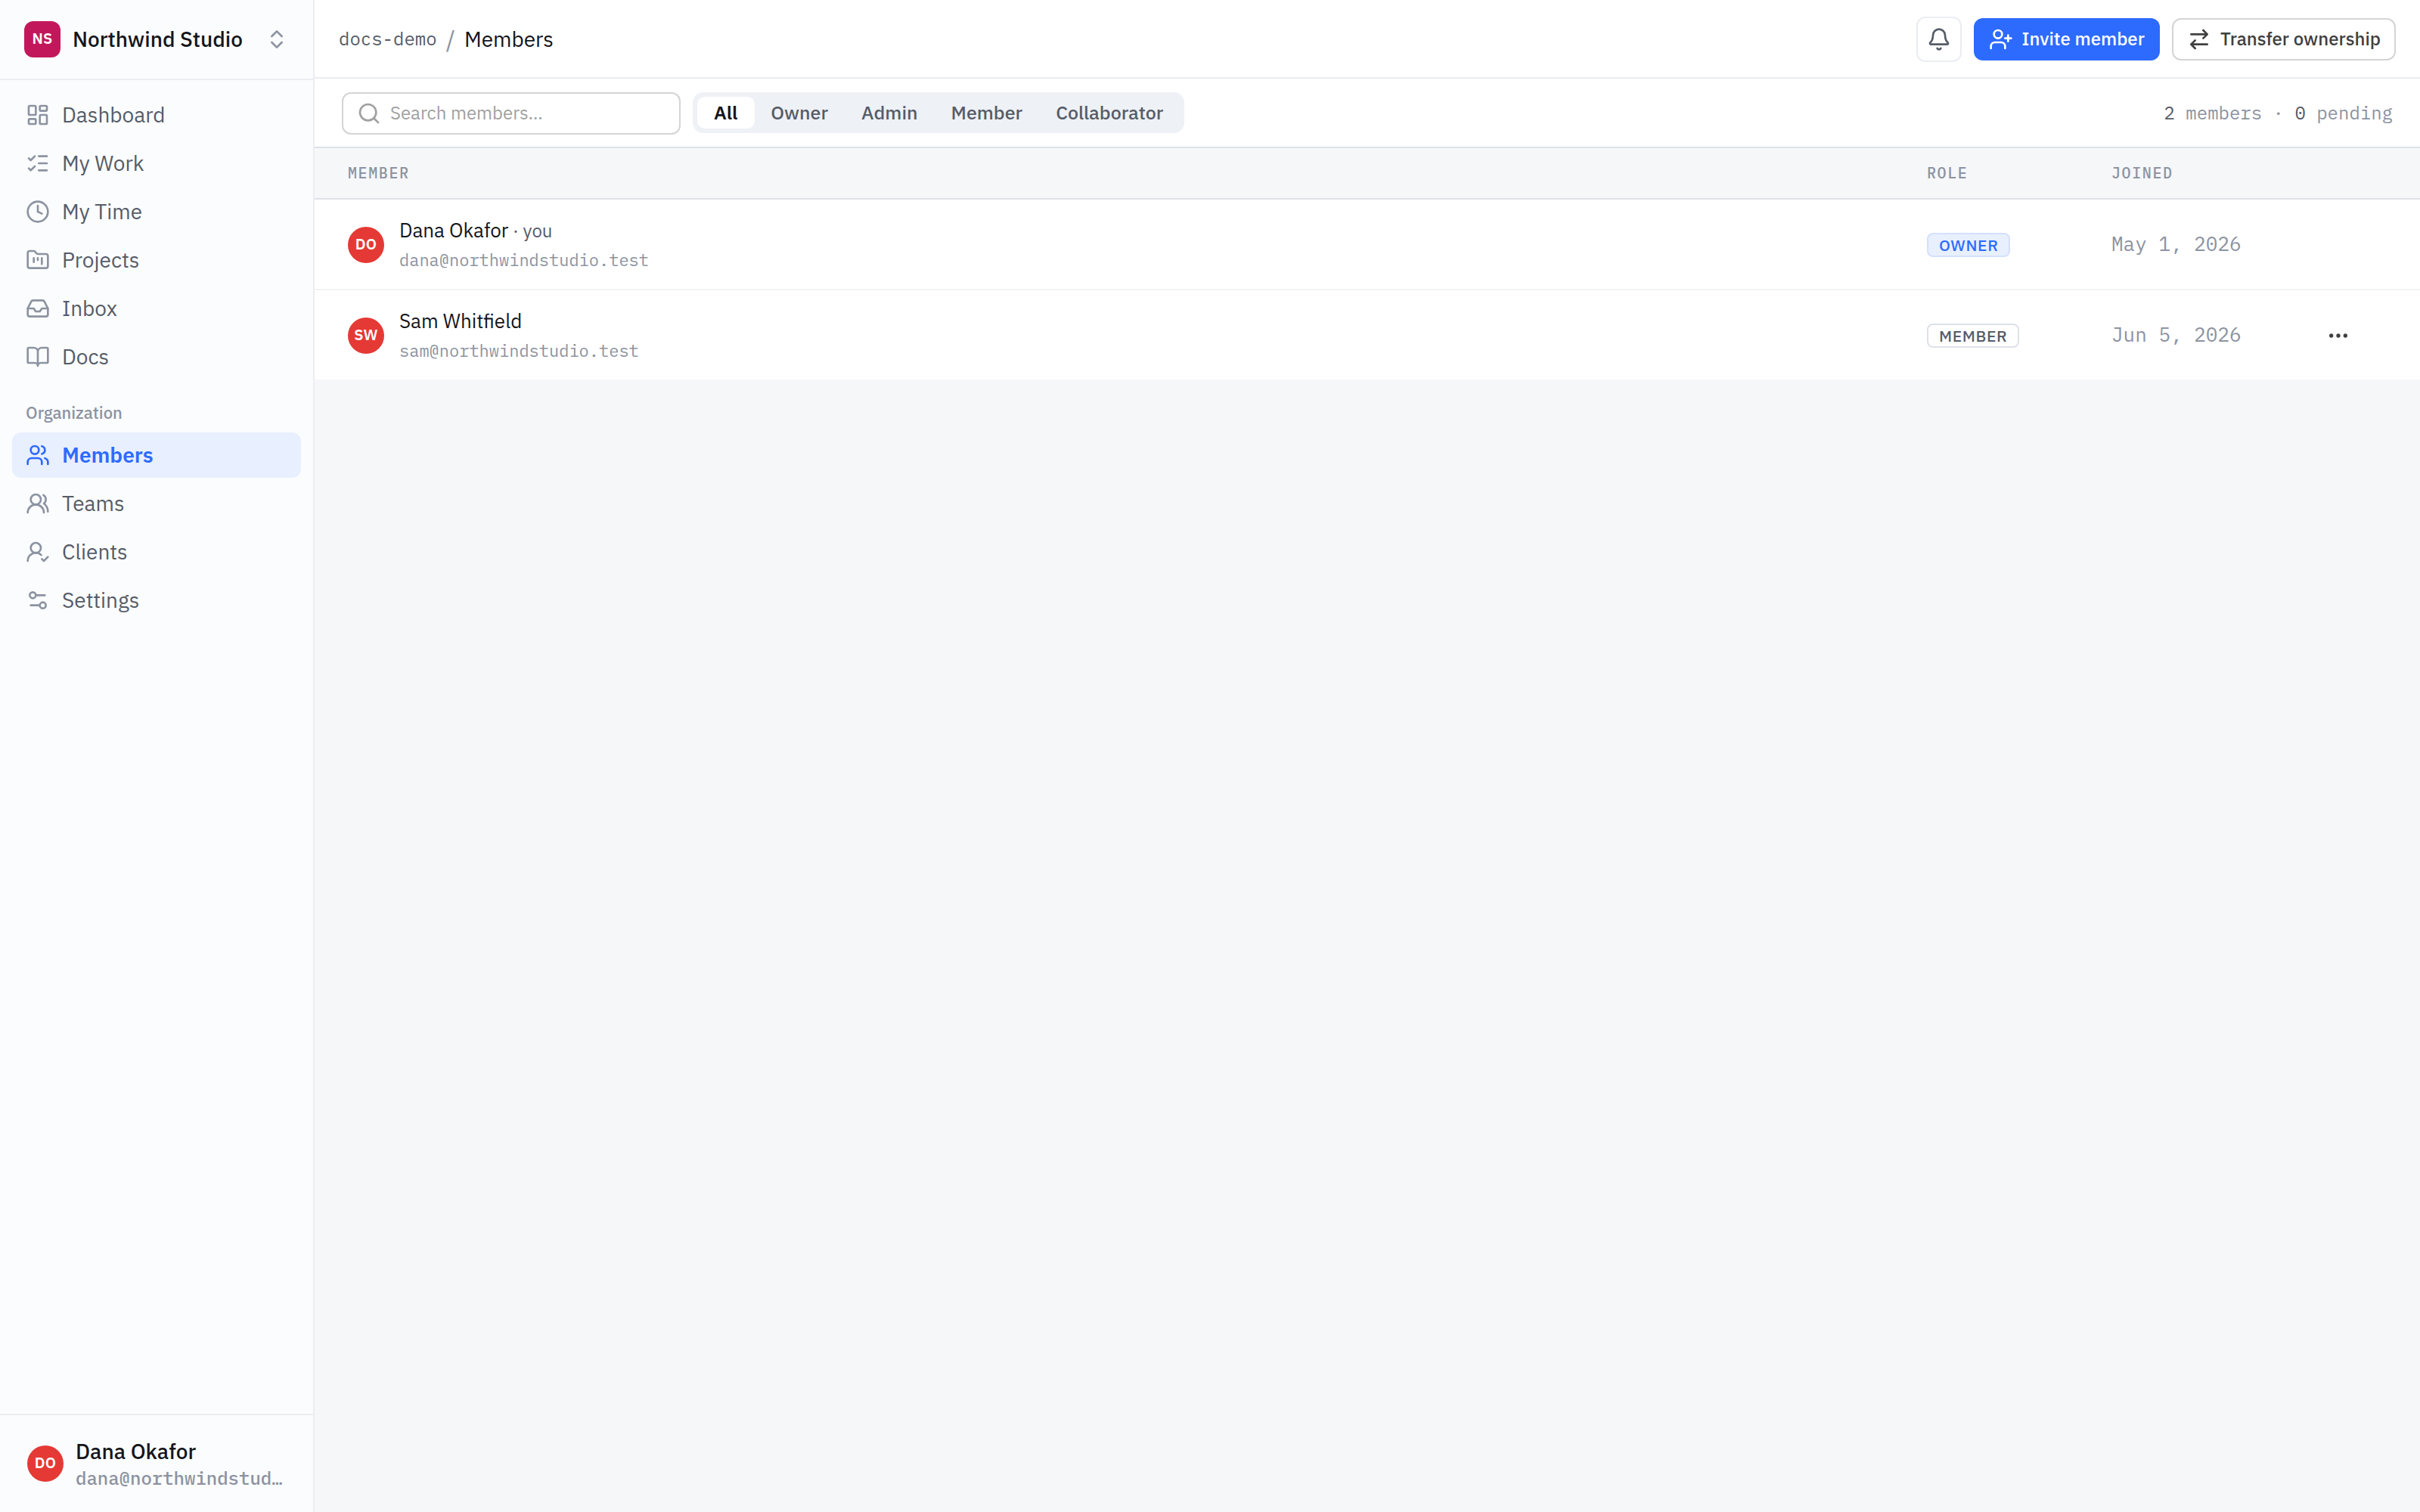
Task: Click the ROLE column header
Action: (x=1946, y=174)
